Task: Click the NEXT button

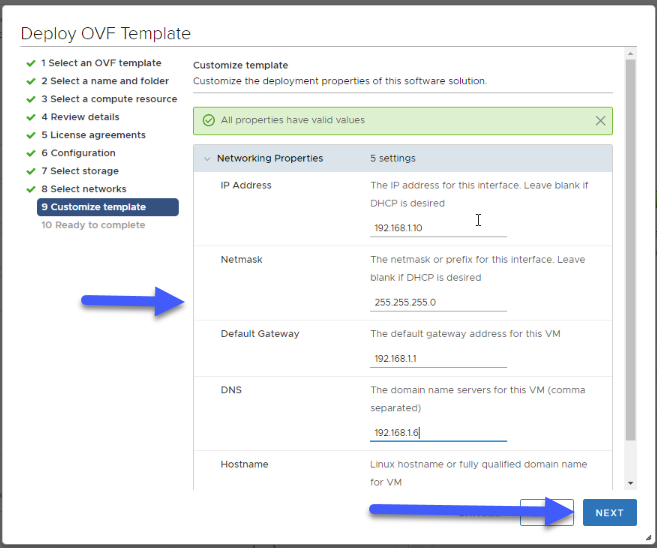Action: click(x=610, y=512)
